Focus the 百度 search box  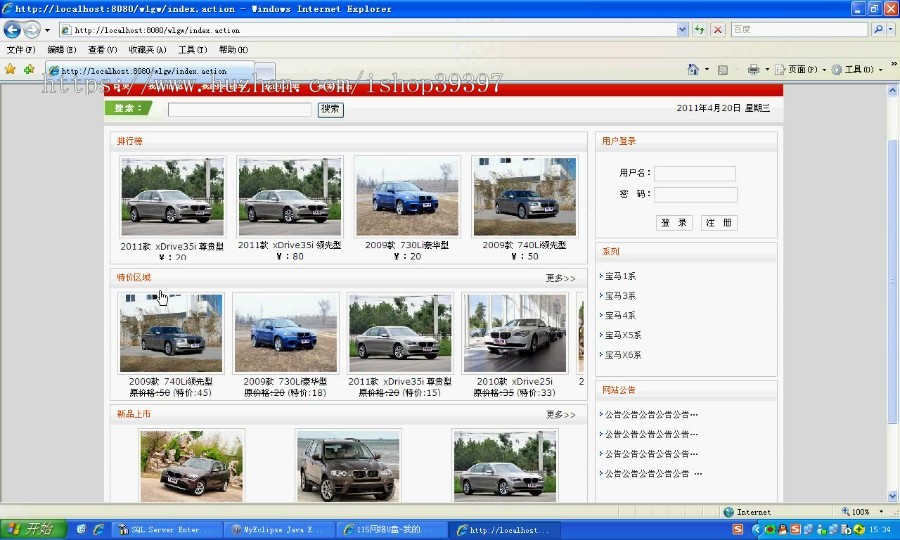[x=799, y=29]
